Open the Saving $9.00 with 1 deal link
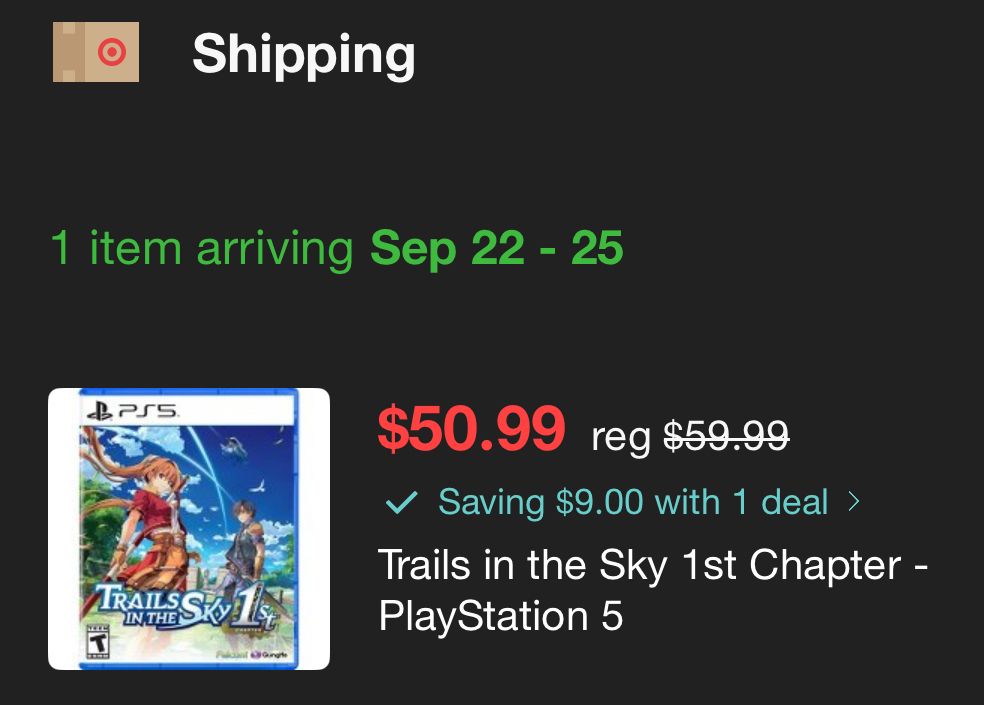 [x=632, y=502]
